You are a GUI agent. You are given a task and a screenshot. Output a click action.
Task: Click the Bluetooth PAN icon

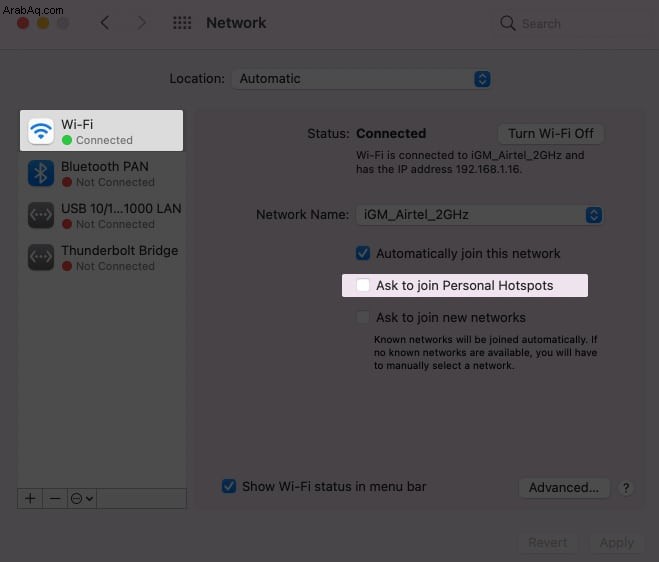[41, 173]
